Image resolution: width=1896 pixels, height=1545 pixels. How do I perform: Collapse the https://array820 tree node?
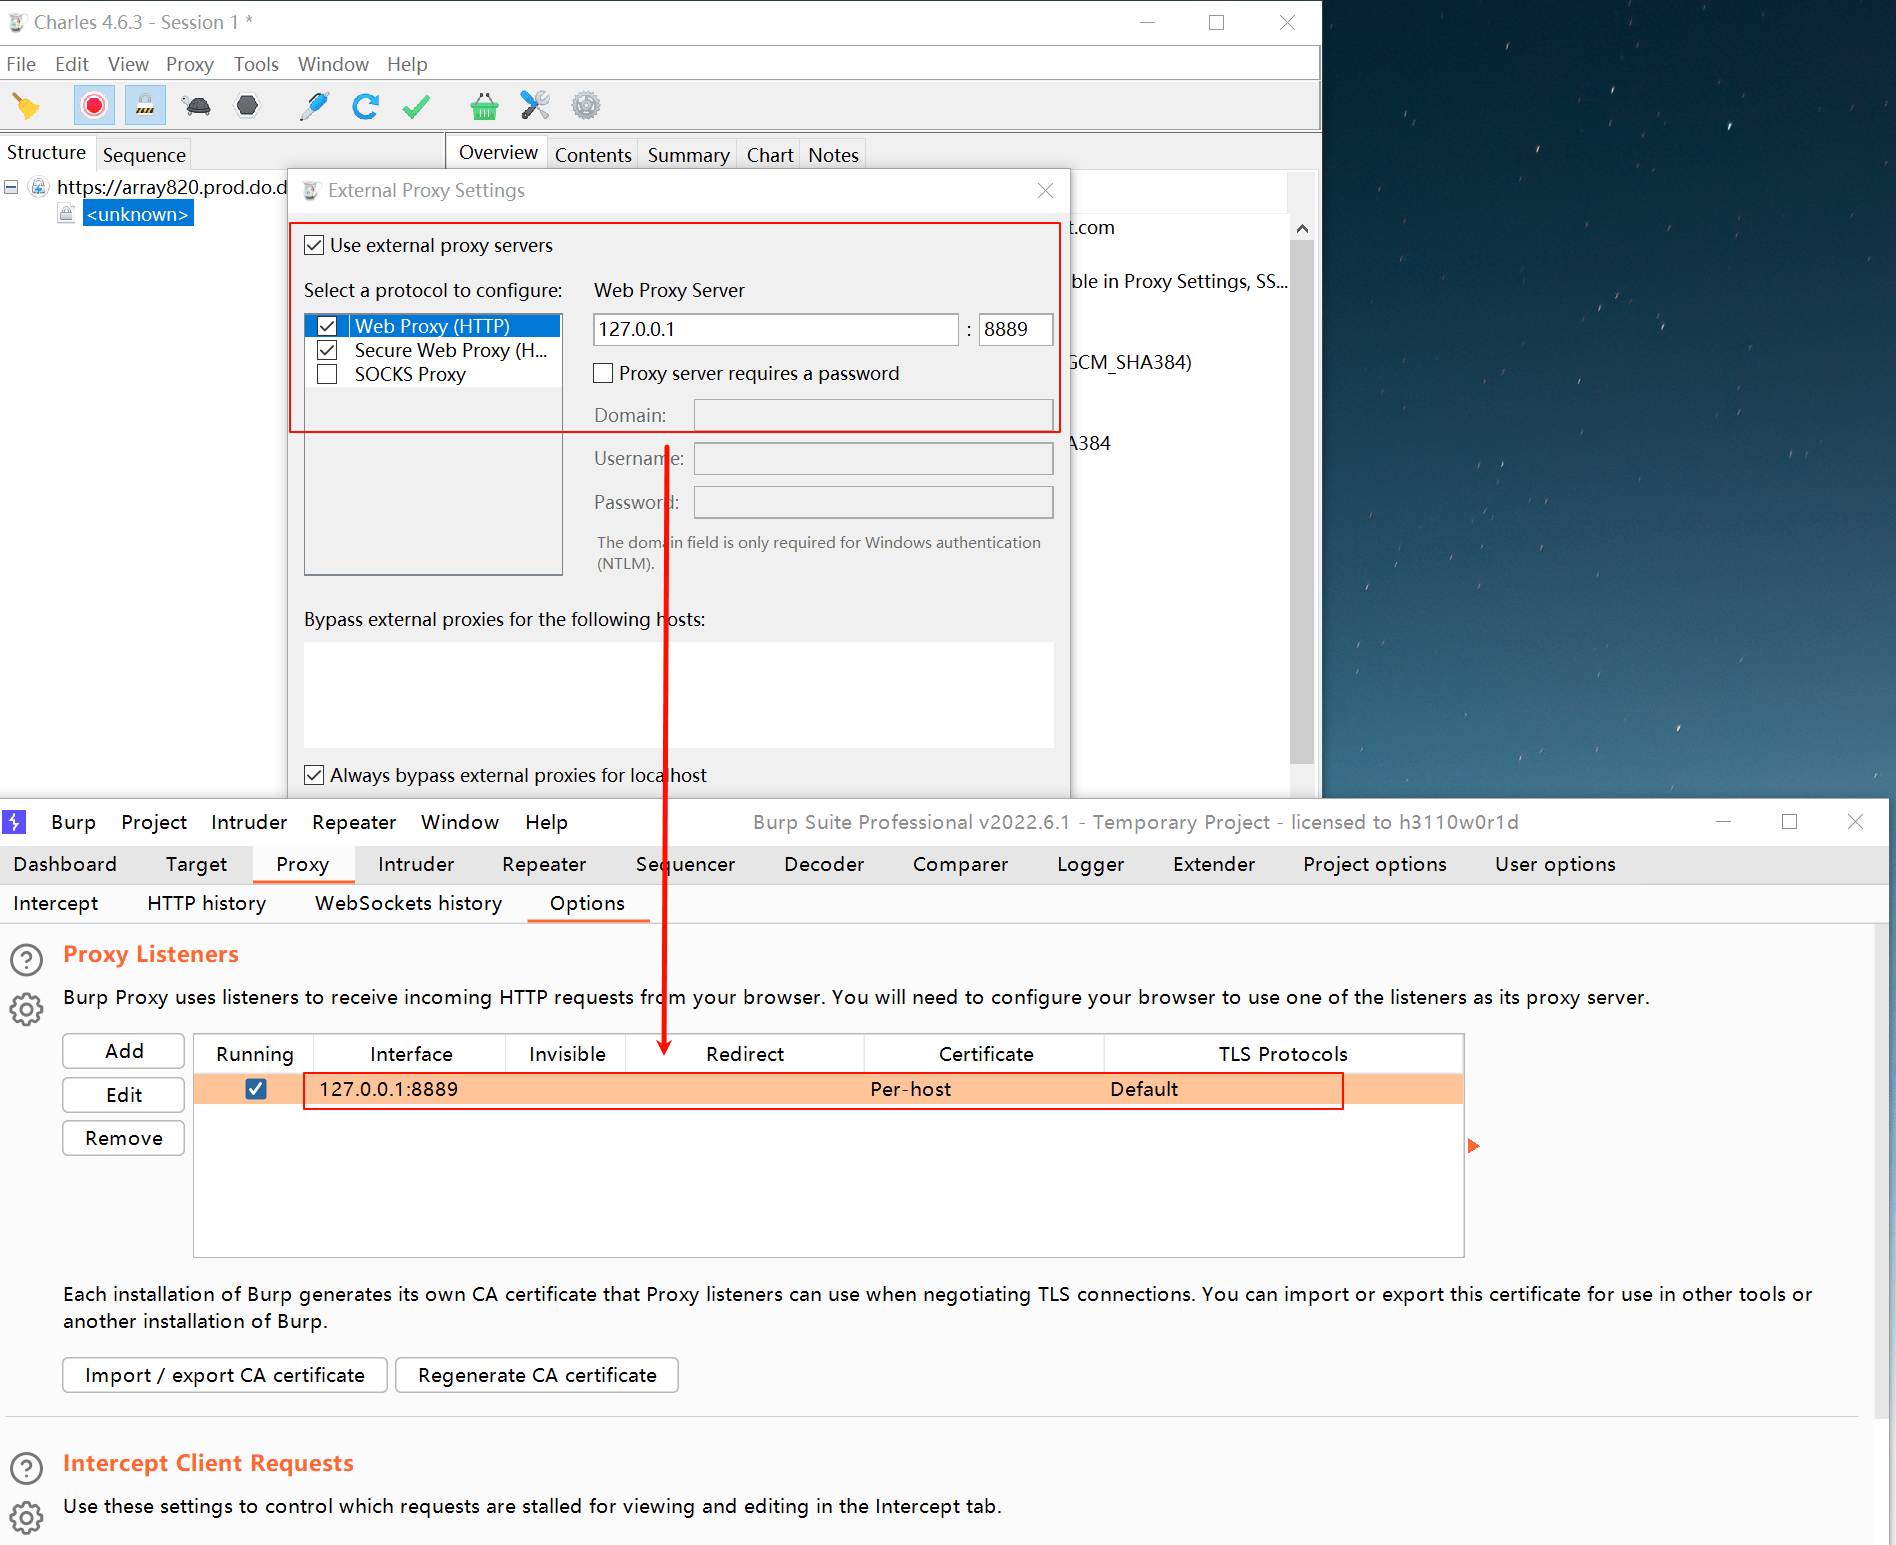[x=11, y=187]
